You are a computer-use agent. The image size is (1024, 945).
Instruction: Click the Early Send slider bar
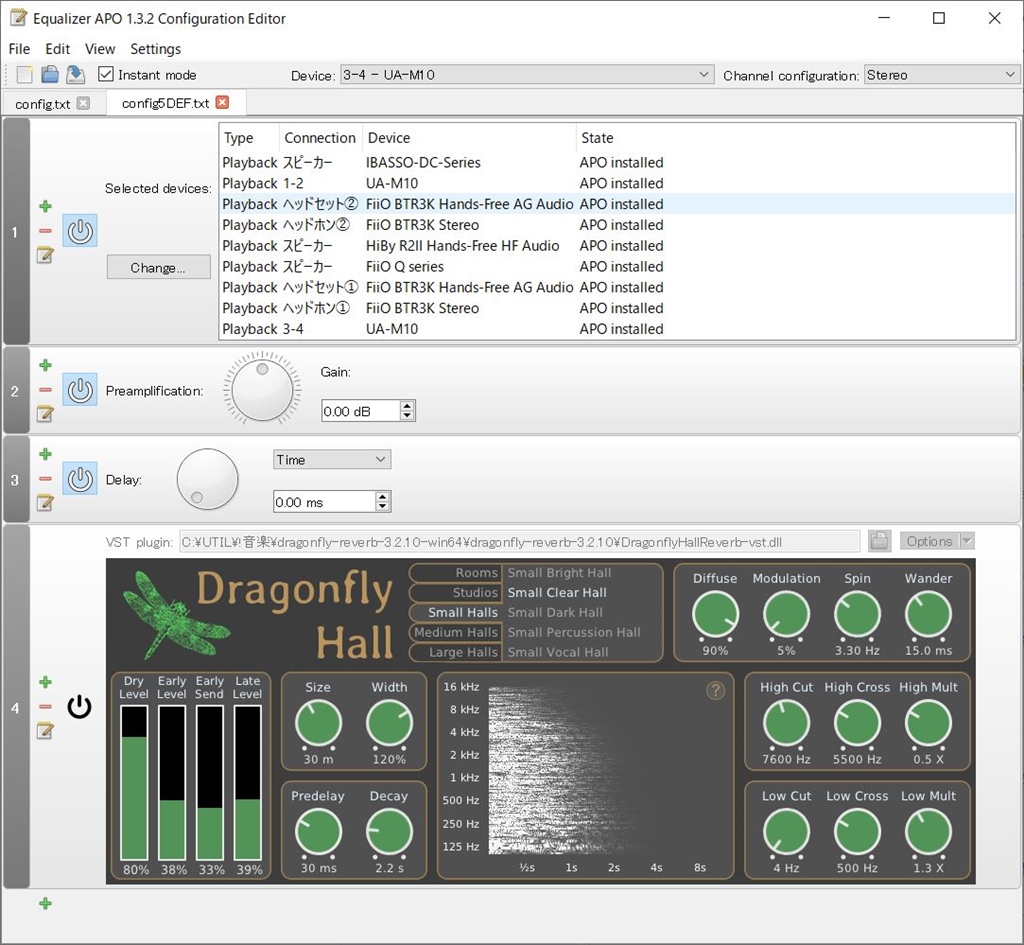tap(210, 783)
